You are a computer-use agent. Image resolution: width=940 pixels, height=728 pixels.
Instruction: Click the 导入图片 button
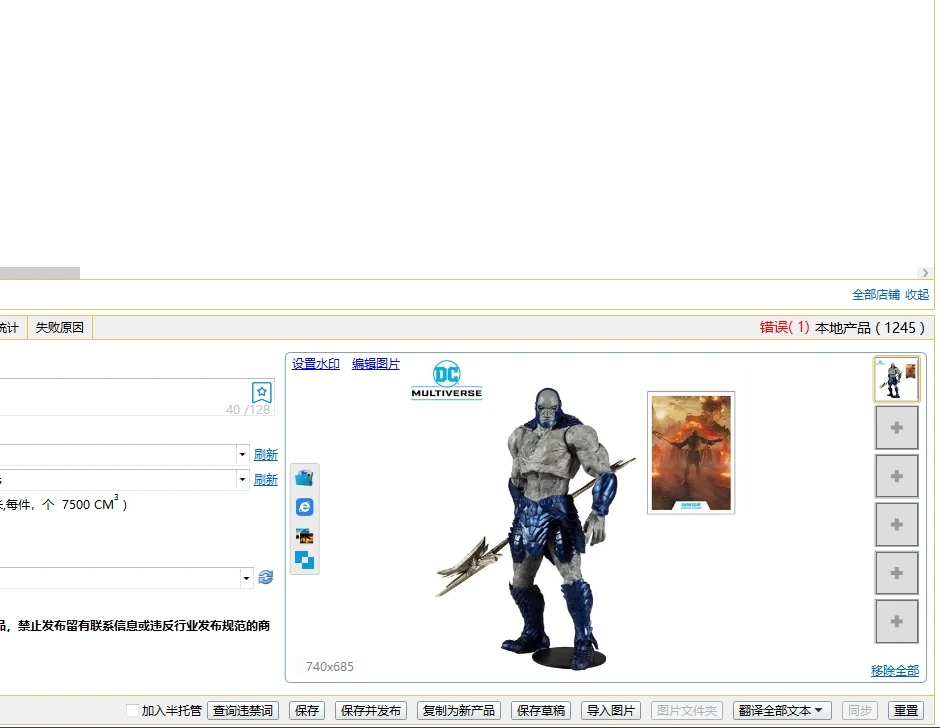(x=610, y=711)
